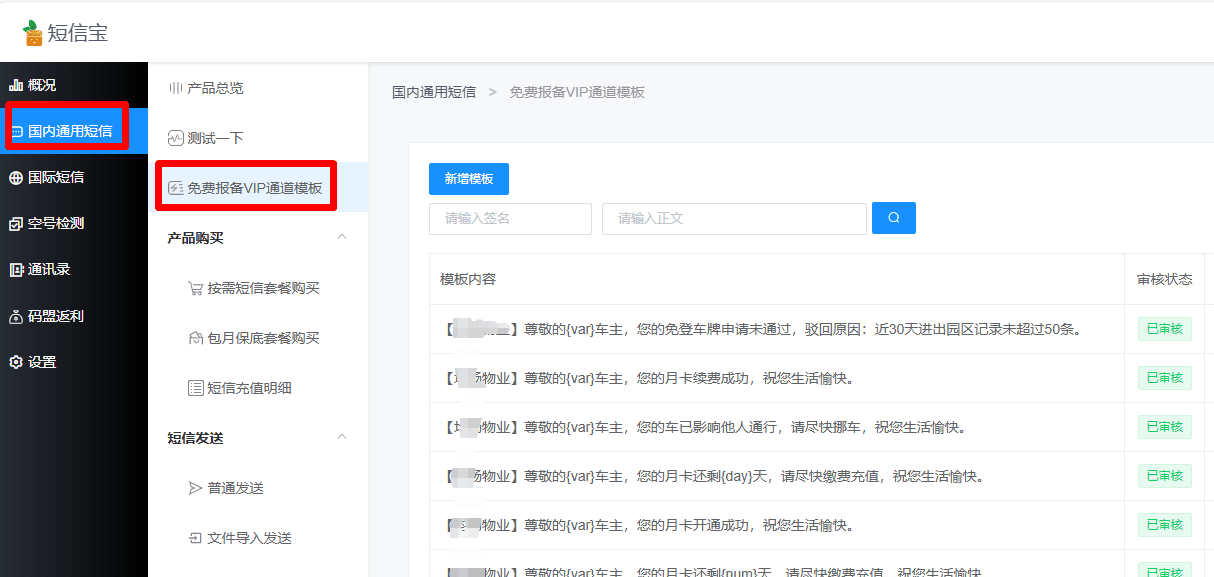
Task: Click the cart icon beside 按需短信套餐购买
Action: click(x=196, y=288)
